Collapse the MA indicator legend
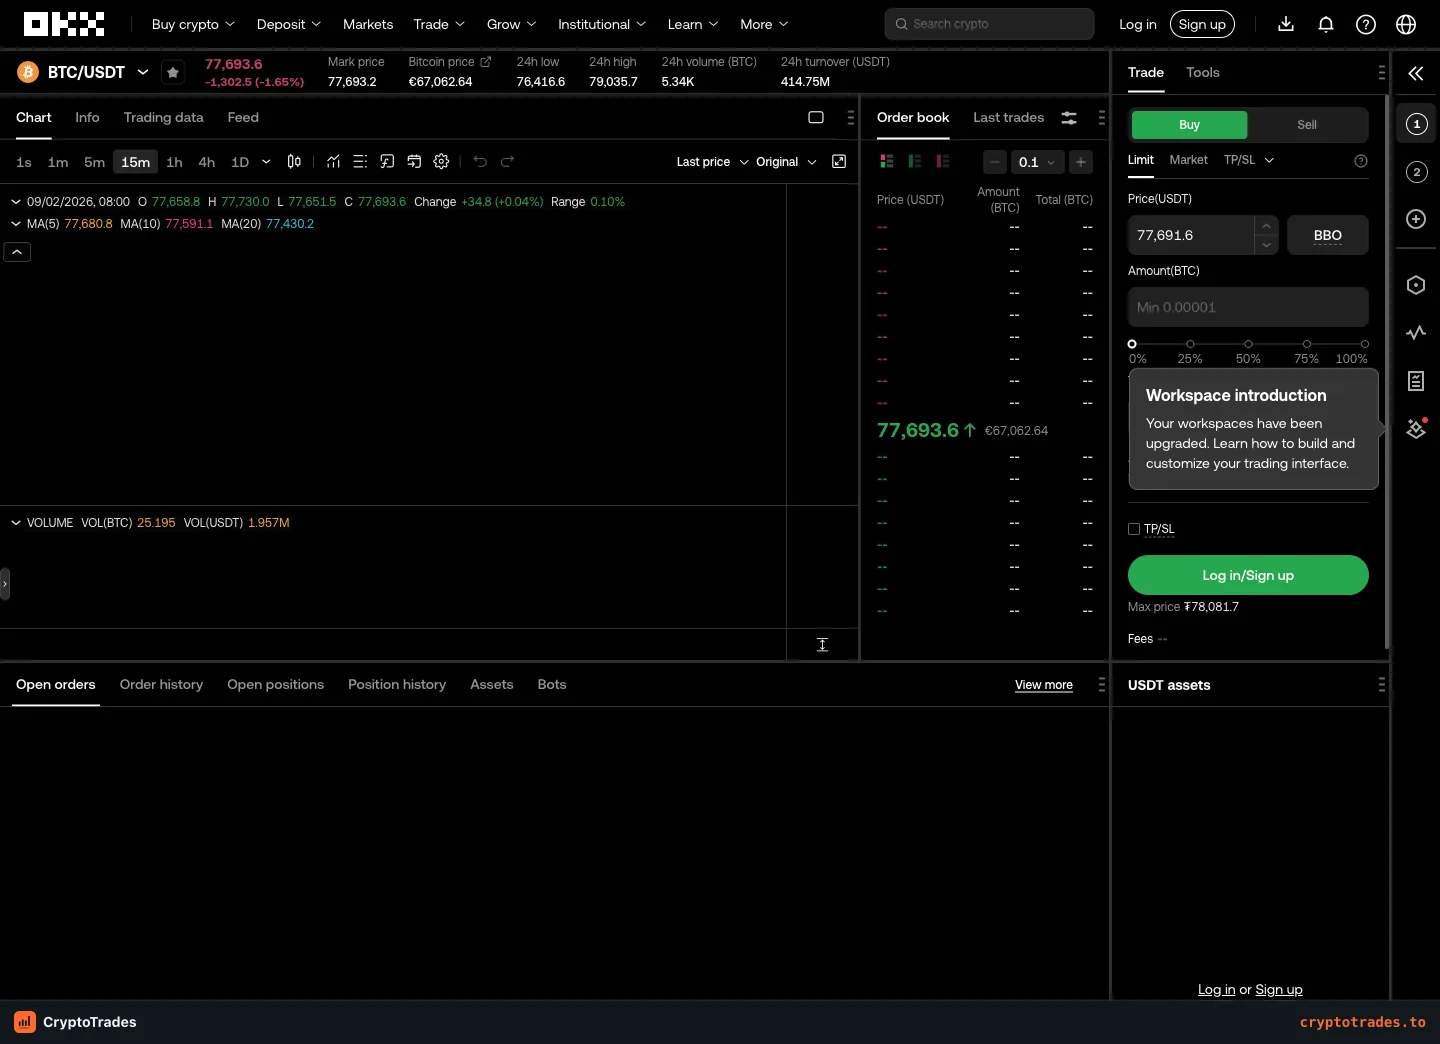Screen dimensions: 1440x1044 (16, 224)
